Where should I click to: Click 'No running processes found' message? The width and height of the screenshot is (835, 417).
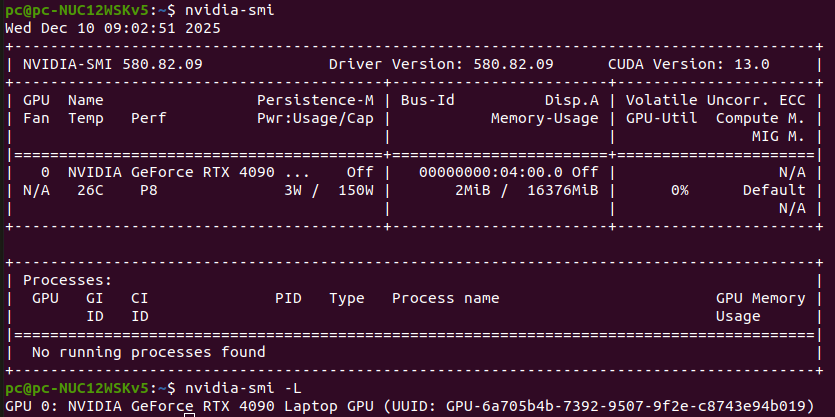tap(149, 352)
